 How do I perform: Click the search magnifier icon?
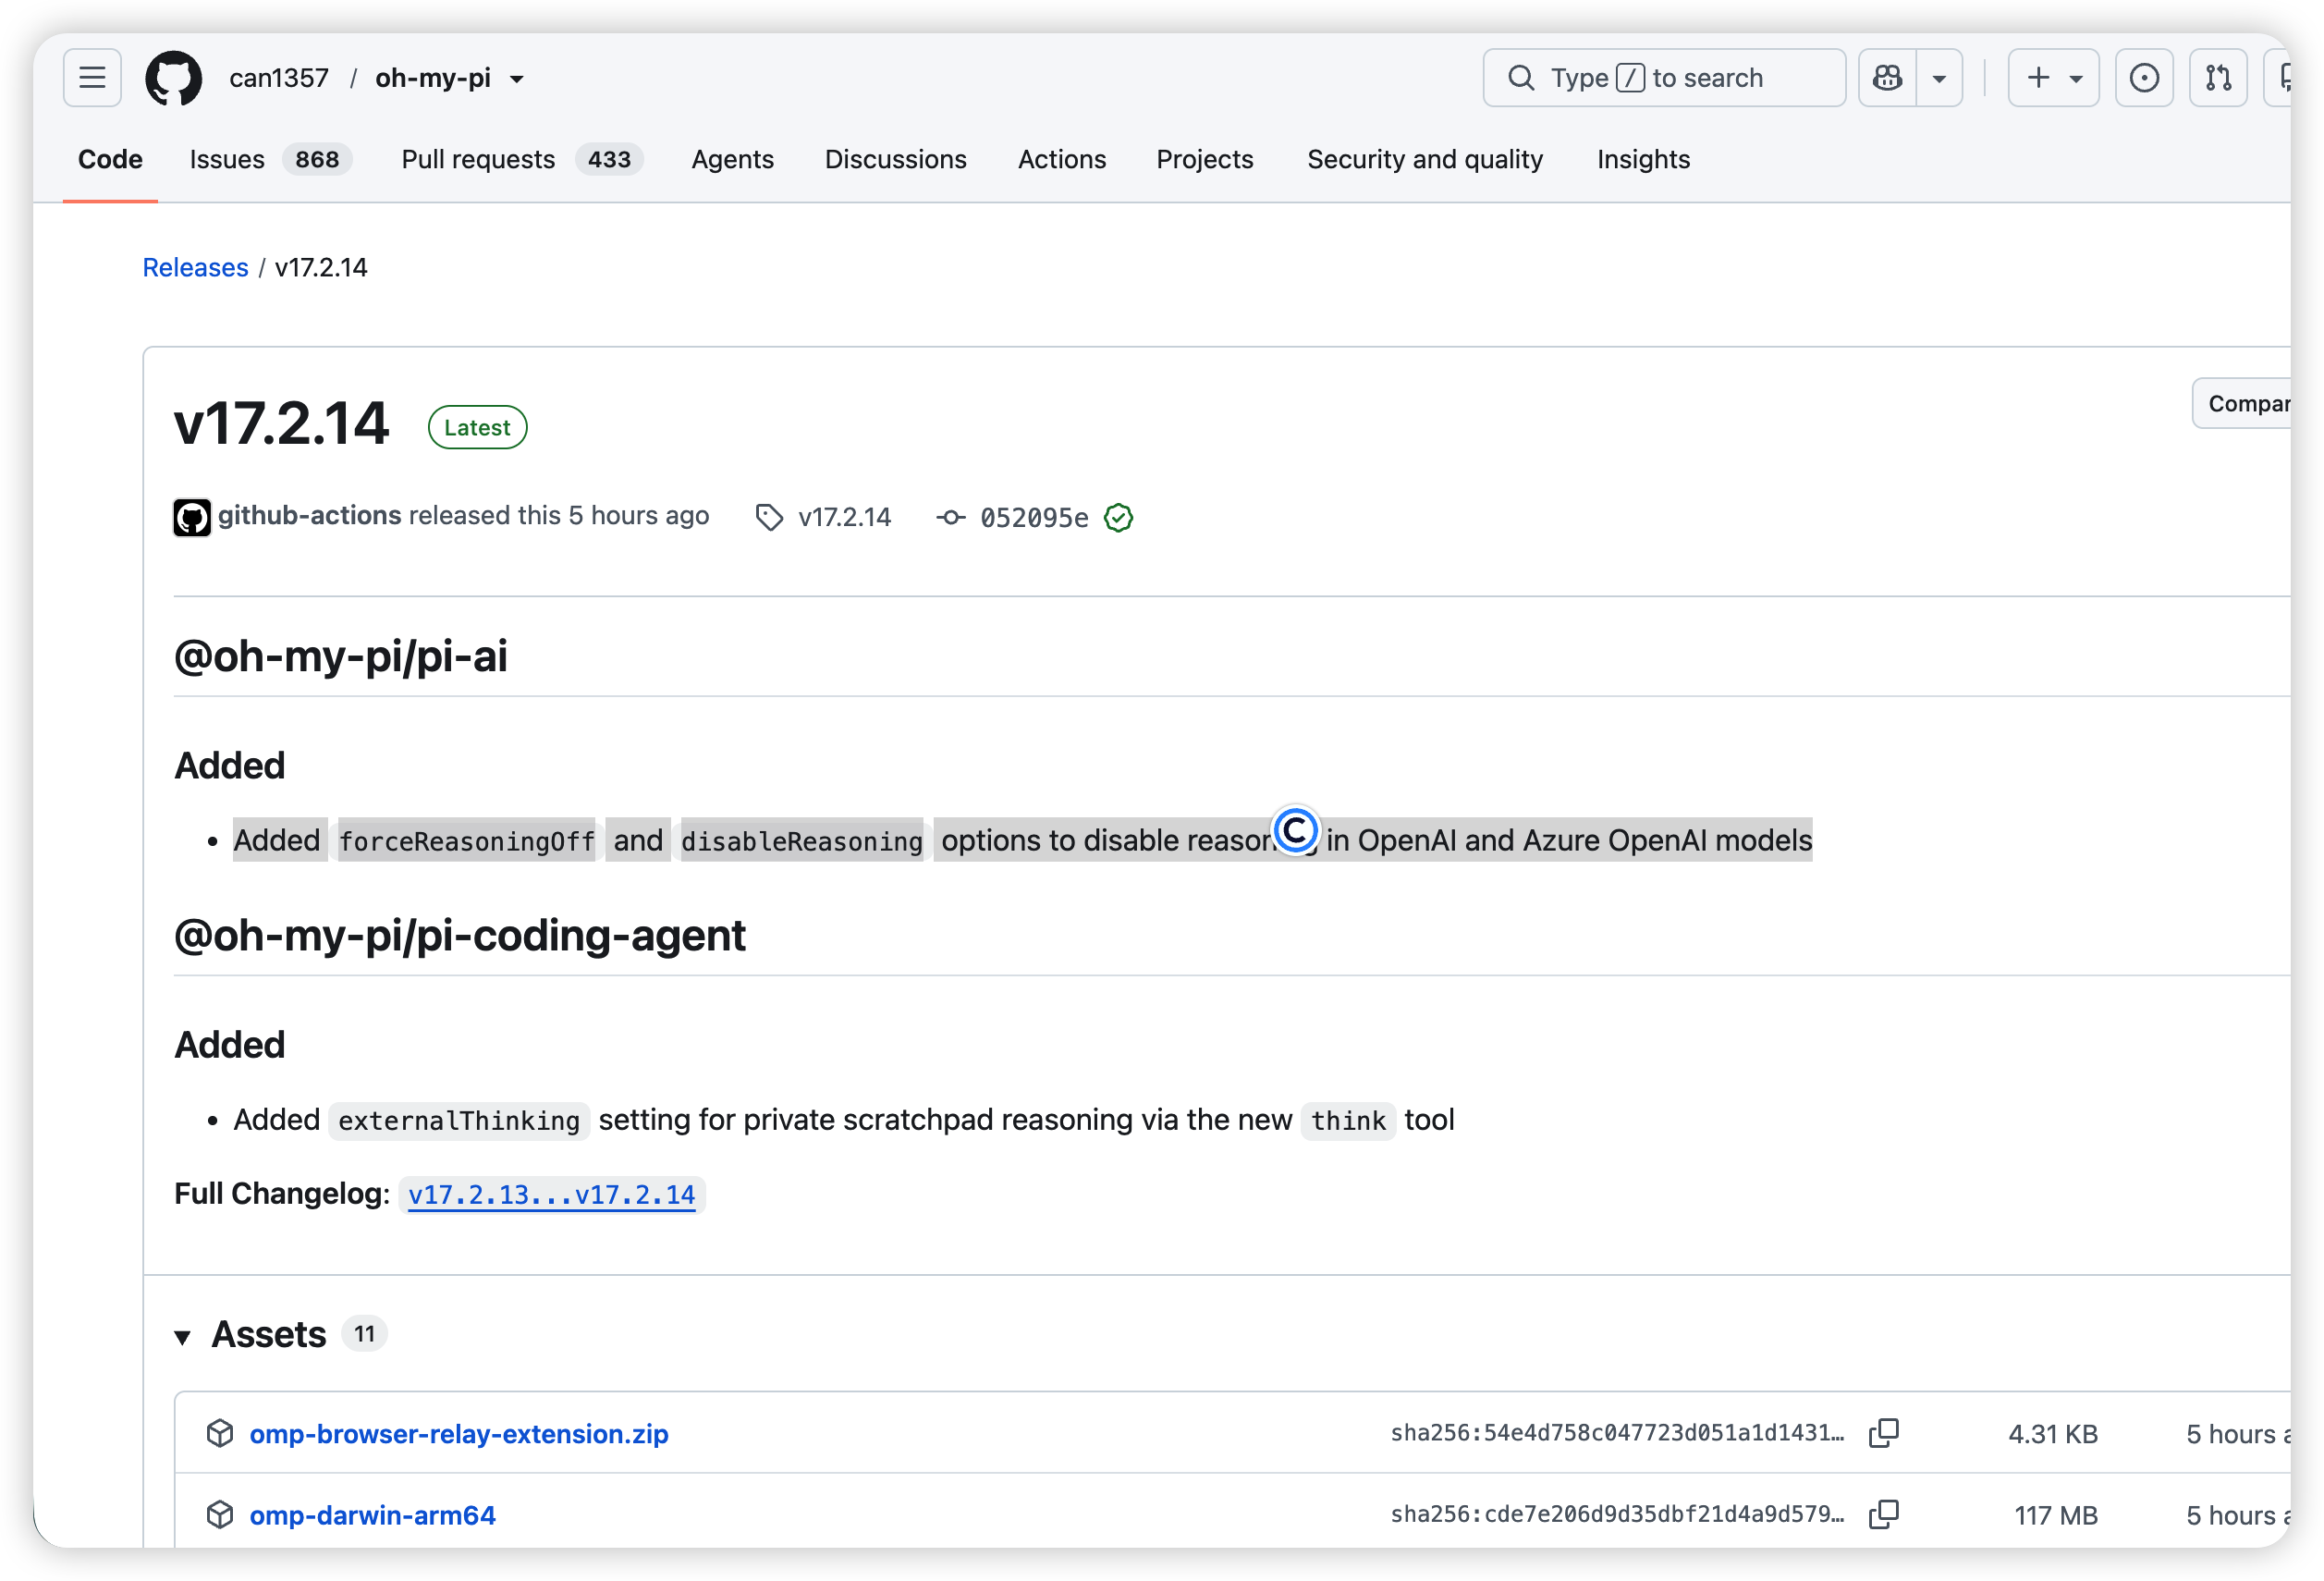[1521, 78]
